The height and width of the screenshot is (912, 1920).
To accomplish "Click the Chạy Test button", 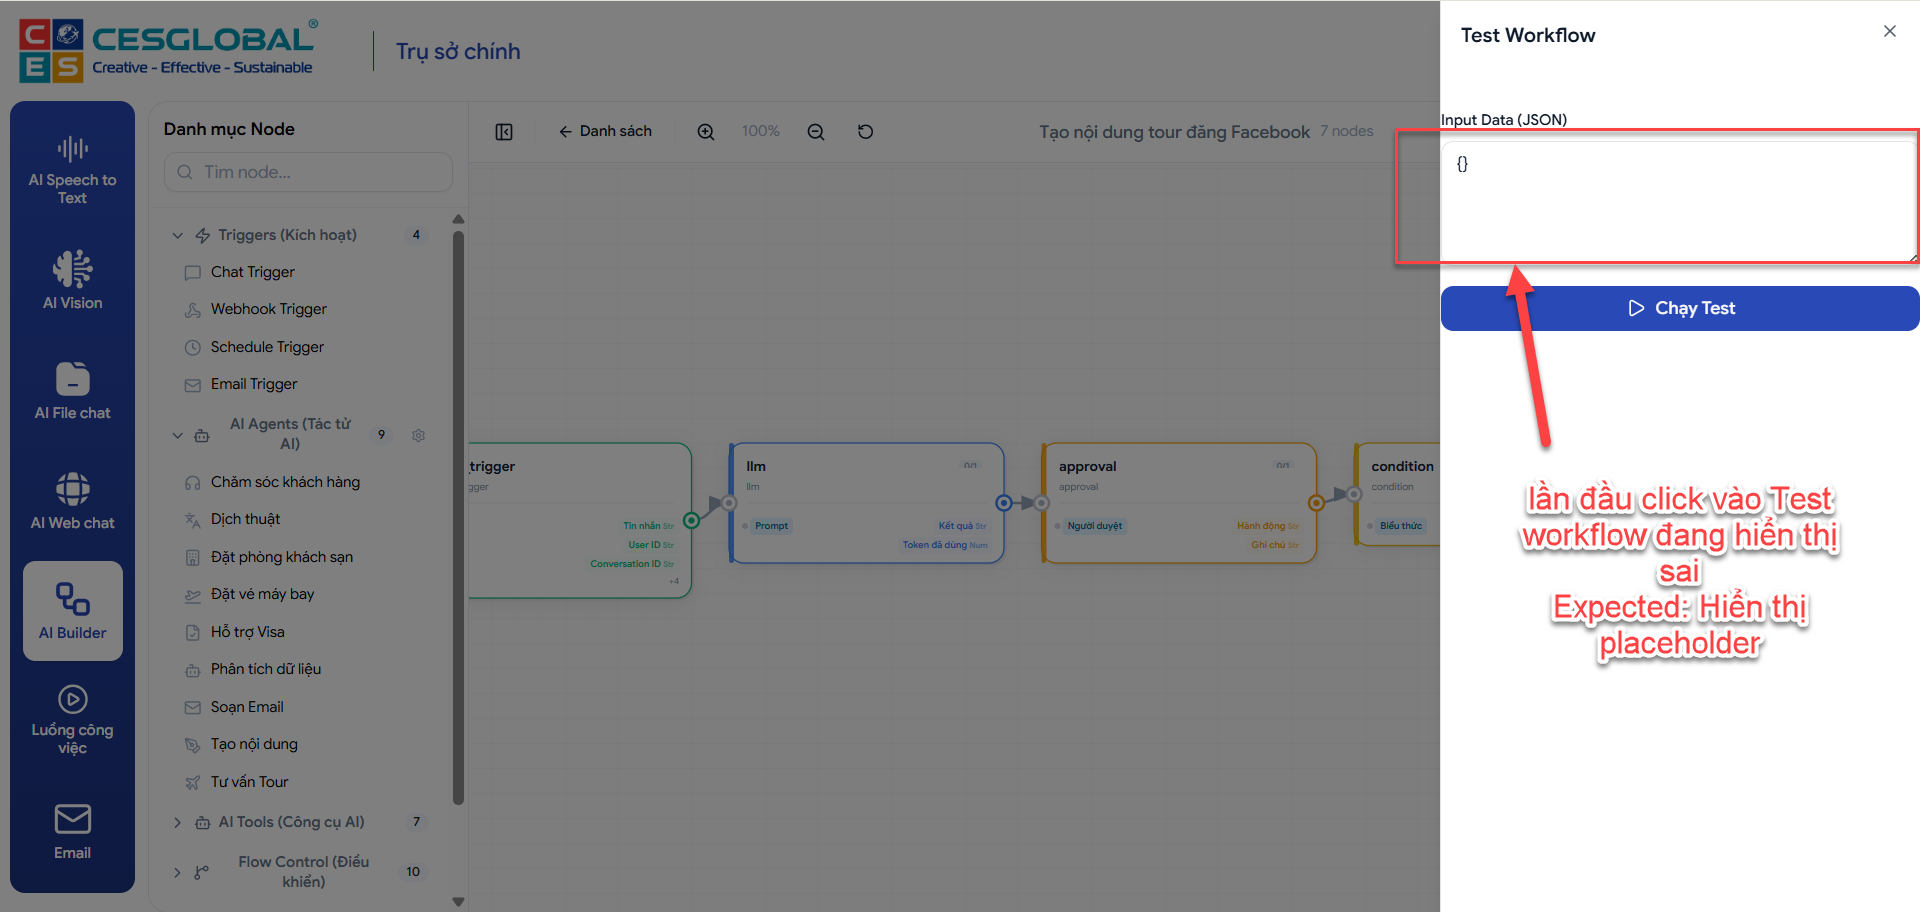I will [x=1680, y=308].
